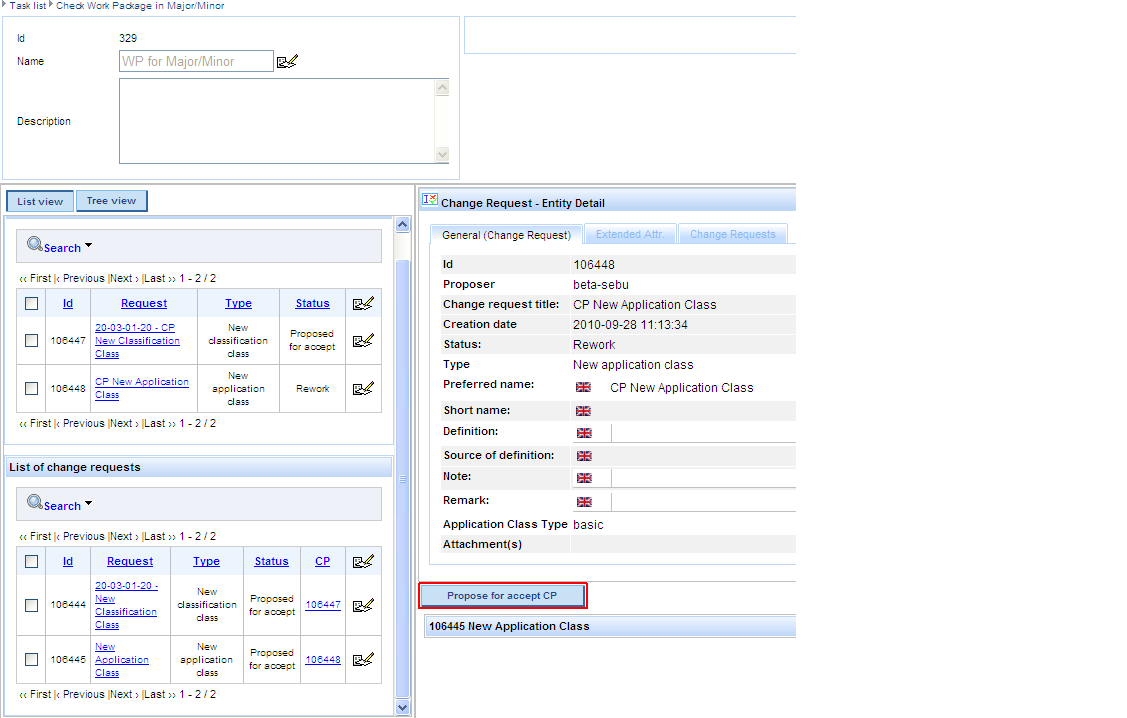Click UK flag icon beside Preferred name

(x=584, y=388)
